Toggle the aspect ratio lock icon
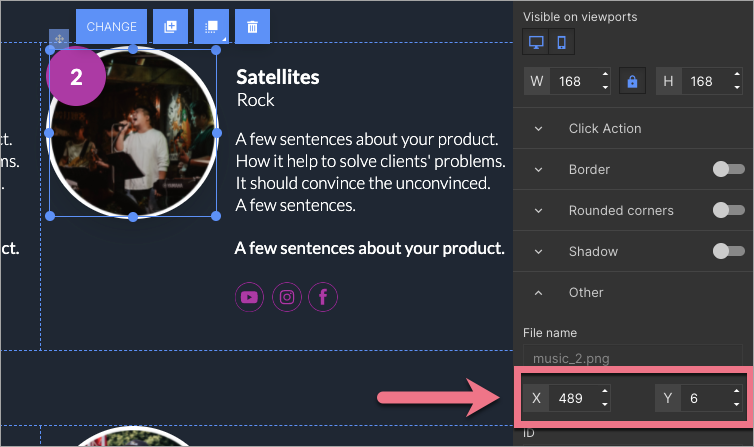The height and width of the screenshot is (447, 754). [631, 81]
